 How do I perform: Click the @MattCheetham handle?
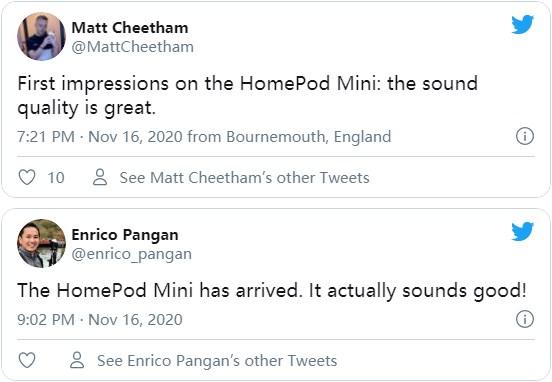(x=133, y=47)
